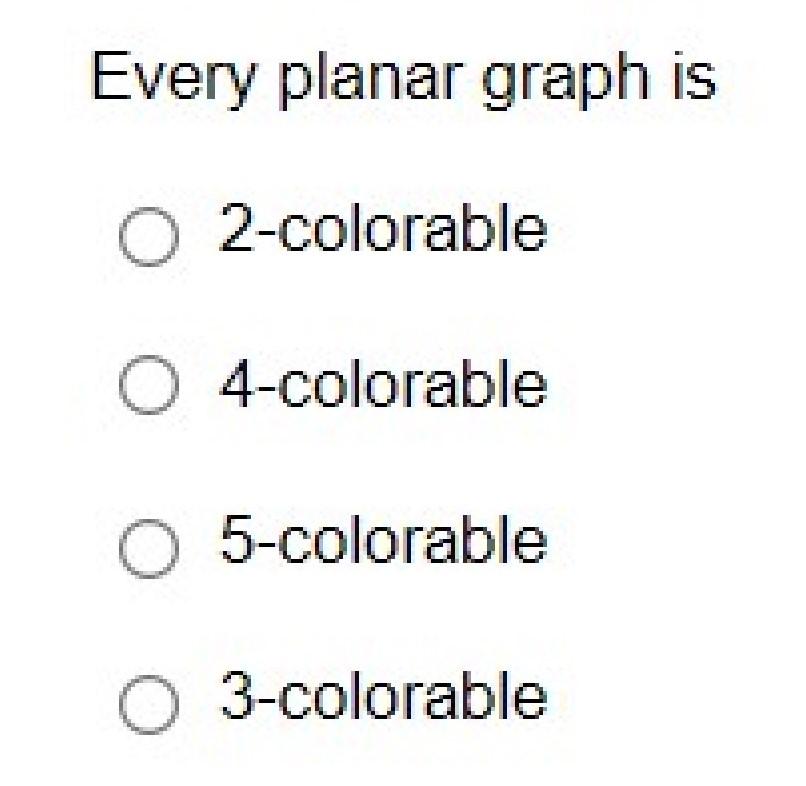806x786 pixels.
Task: Click the '3-colorable' answer label text
Action: (383, 696)
